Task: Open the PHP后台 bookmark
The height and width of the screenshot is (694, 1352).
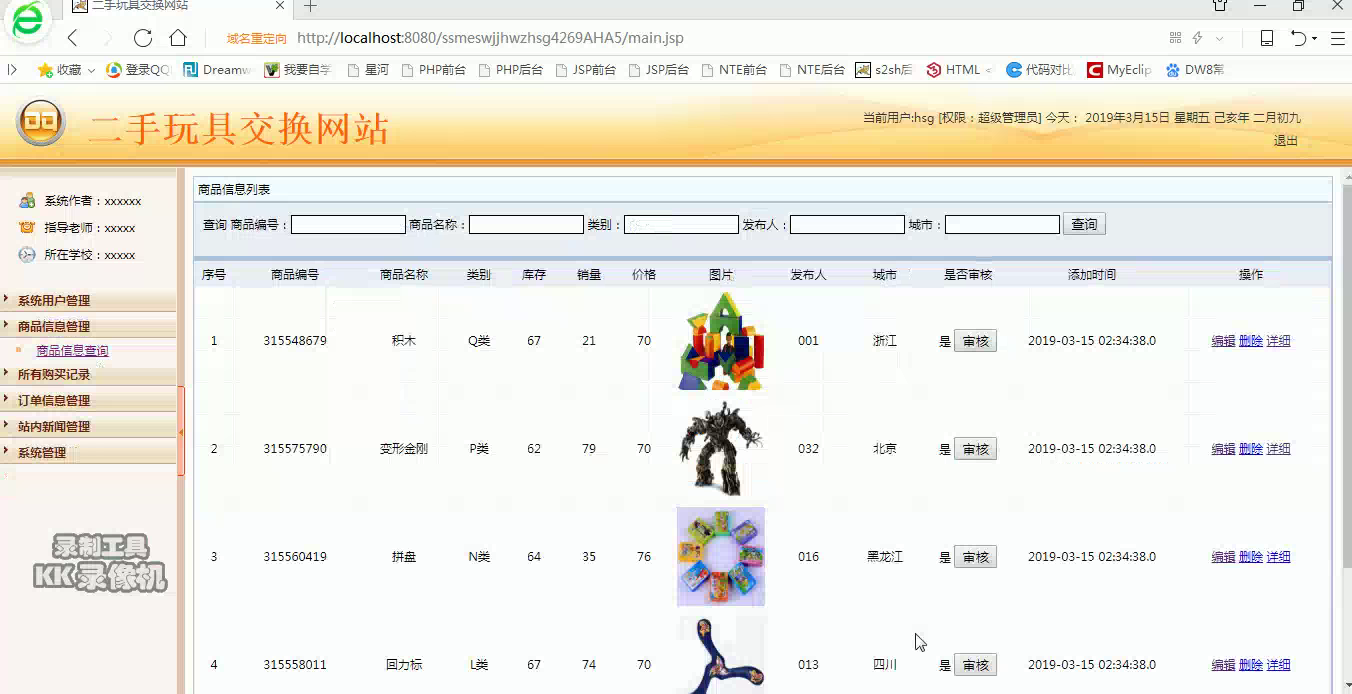Action: point(511,70)
